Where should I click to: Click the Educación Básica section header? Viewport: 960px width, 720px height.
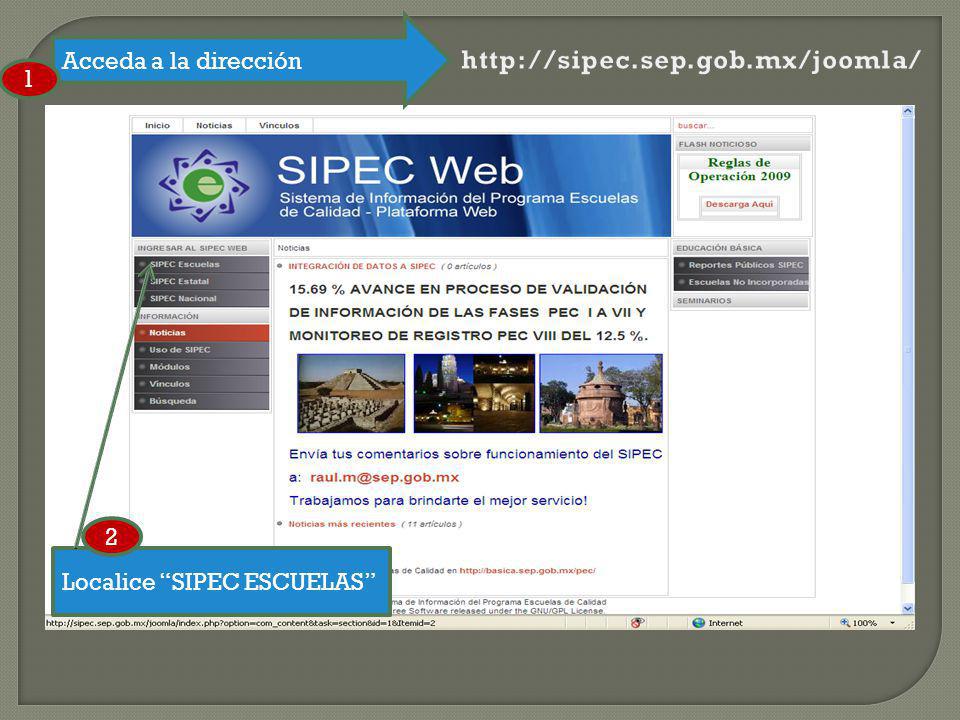[x=741, y=249]
